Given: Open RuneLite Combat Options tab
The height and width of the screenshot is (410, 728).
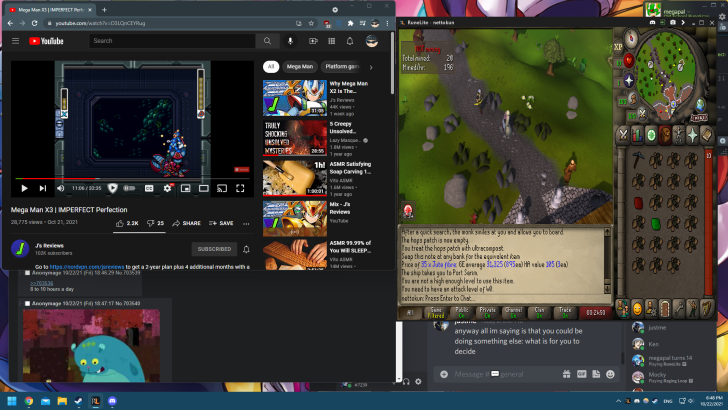Looking at the screenshot, I should pyautogui.click(x=623, y=135).
